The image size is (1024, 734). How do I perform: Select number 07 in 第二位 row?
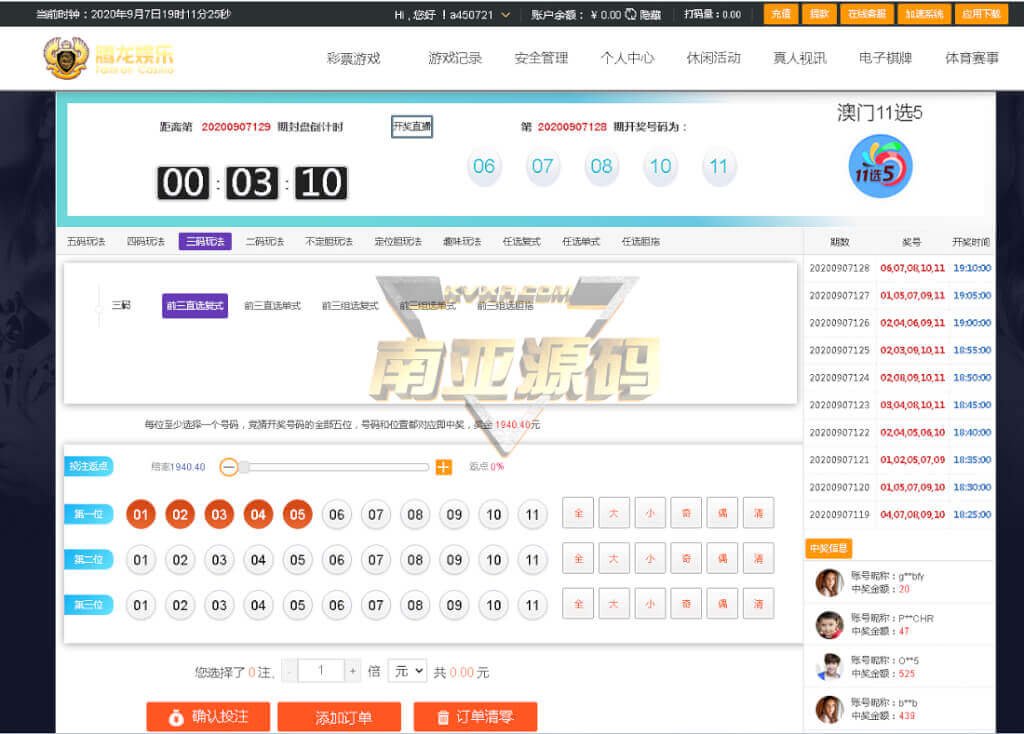pyautogui.click(x=375, y=560)
